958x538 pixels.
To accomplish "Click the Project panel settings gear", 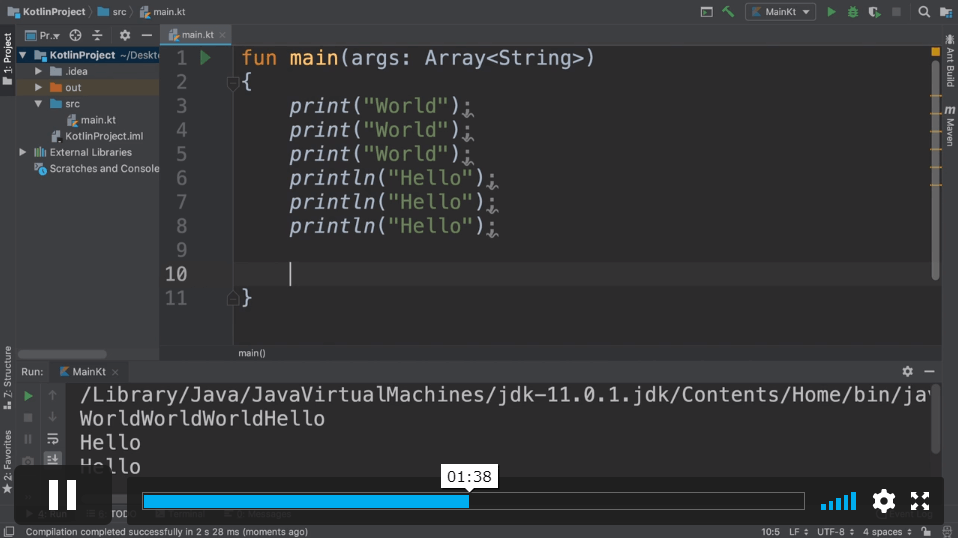I will pos(125,35).
